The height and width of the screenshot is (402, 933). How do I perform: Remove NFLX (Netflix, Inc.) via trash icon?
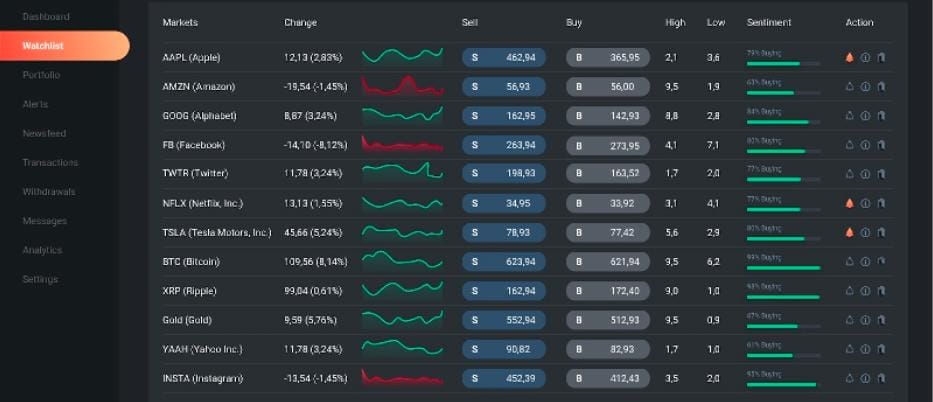point(881,203)
